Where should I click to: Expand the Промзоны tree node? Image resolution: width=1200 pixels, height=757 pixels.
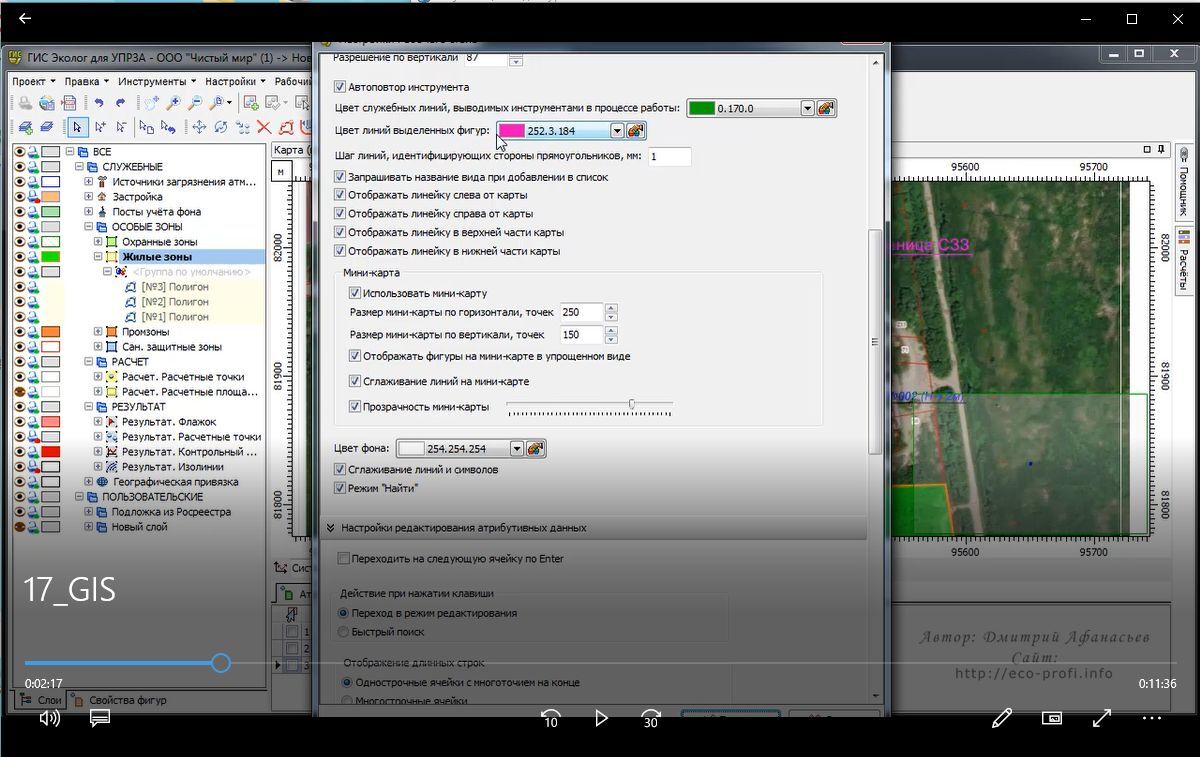tap(98, 332)
